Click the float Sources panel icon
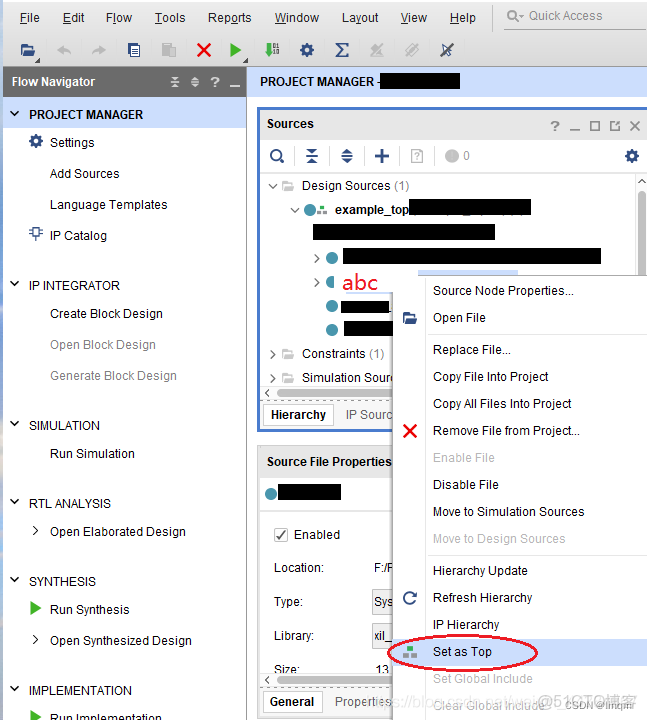This screenshot has width=647, height=720. tap(614, 125)
